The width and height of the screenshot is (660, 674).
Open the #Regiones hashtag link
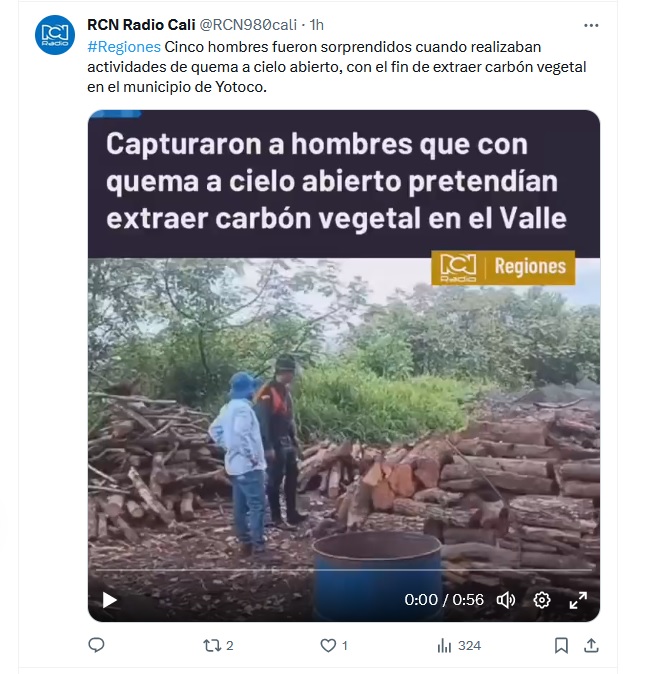124,47
